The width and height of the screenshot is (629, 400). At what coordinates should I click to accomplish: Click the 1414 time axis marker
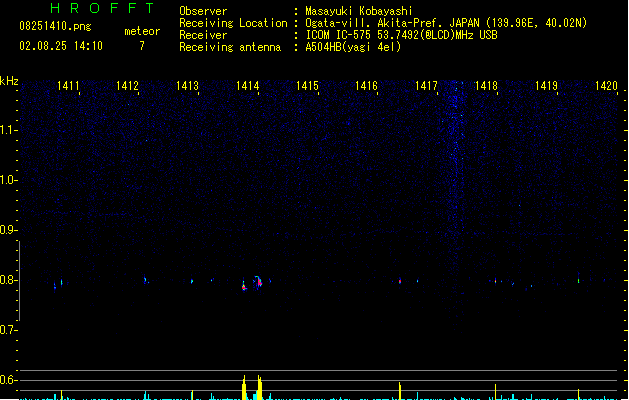[248, 86]
